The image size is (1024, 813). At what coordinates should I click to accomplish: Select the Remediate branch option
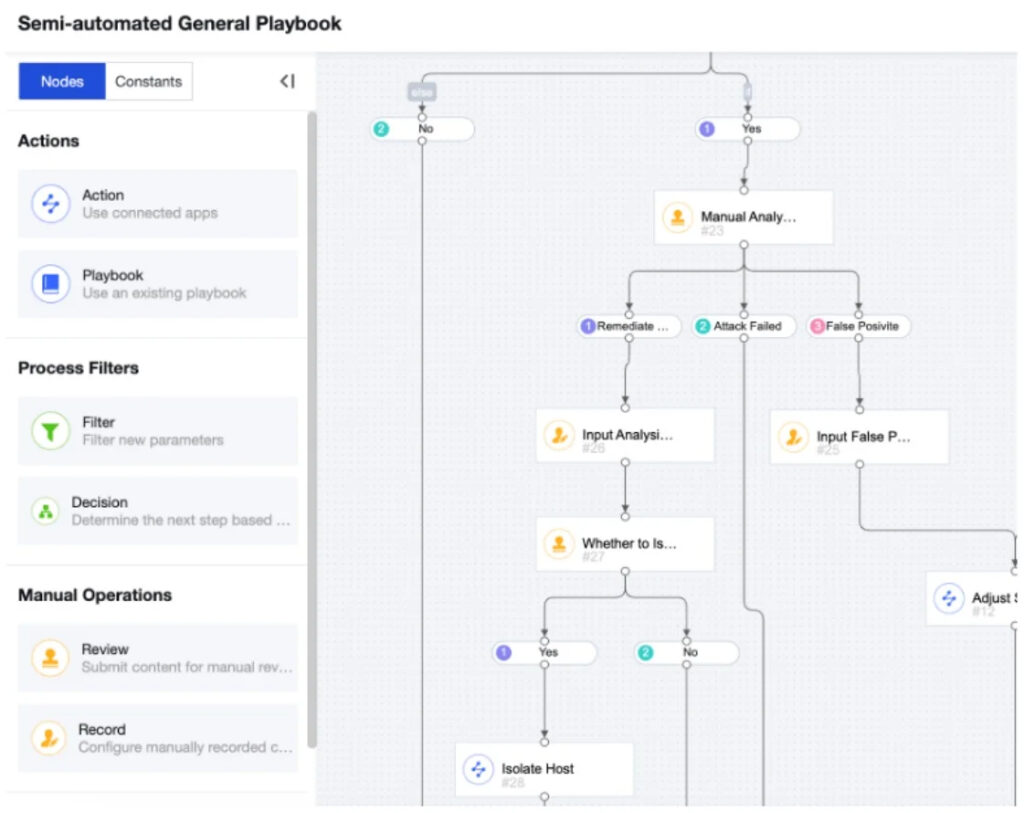(629, 326)
